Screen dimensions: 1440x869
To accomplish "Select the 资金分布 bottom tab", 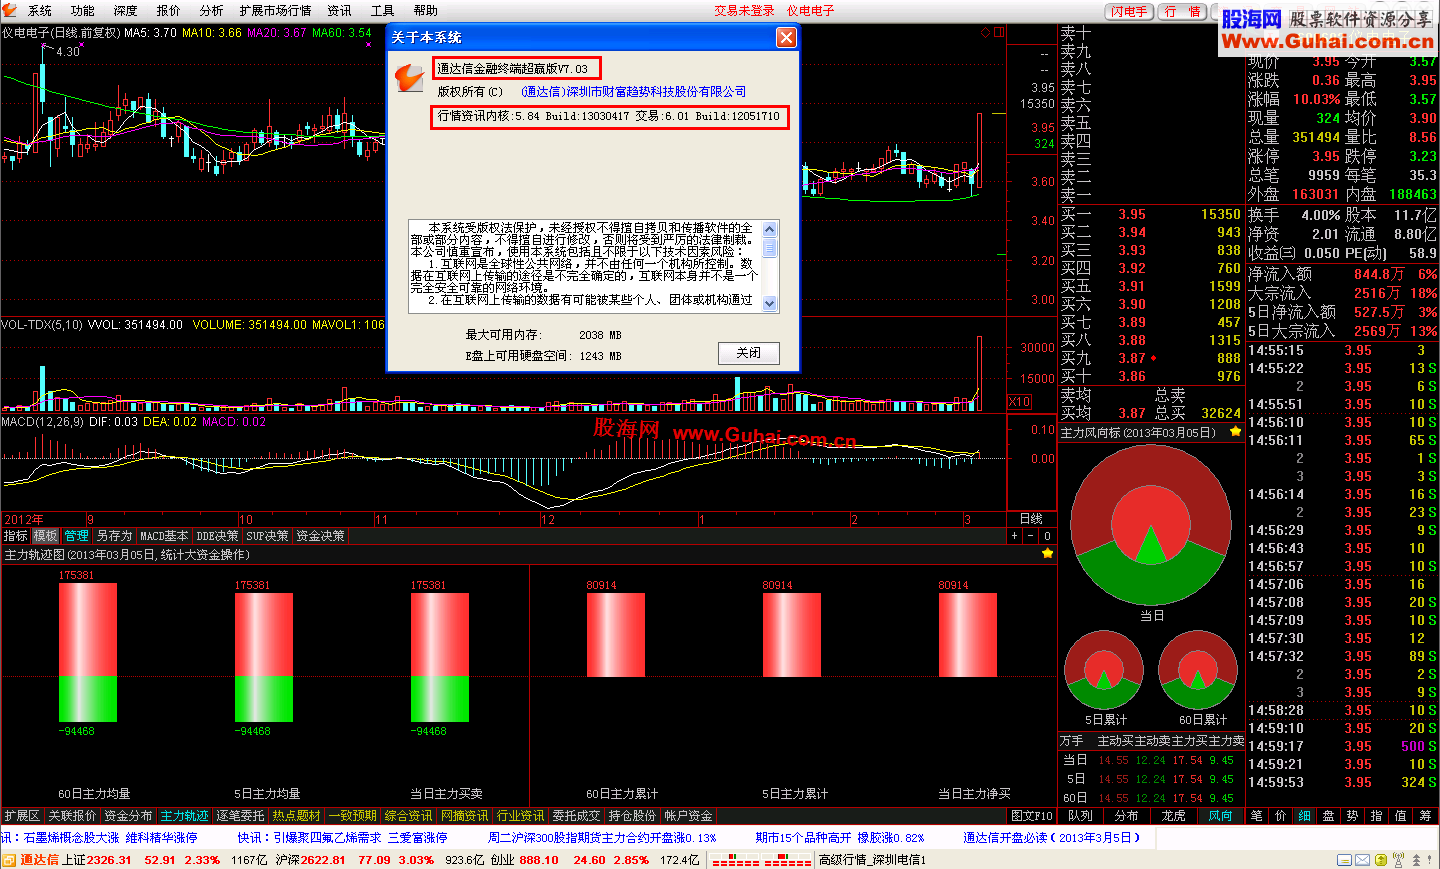I will [x=128, y=816].
